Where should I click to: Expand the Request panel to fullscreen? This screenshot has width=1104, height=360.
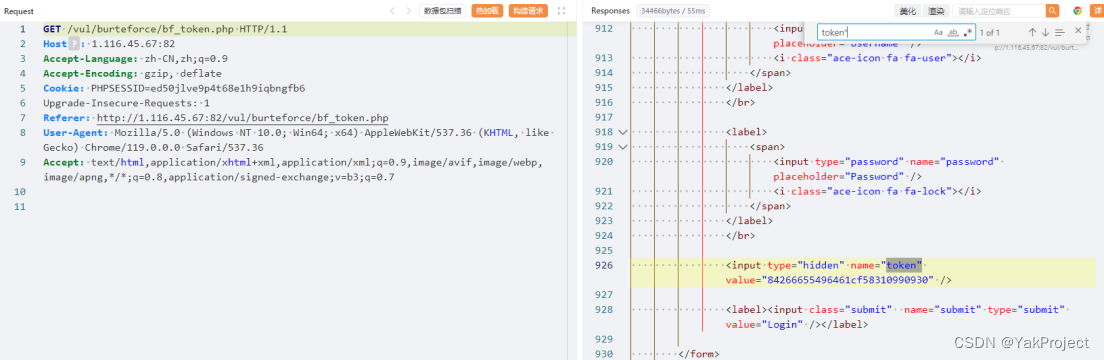[x=561, y=11]
